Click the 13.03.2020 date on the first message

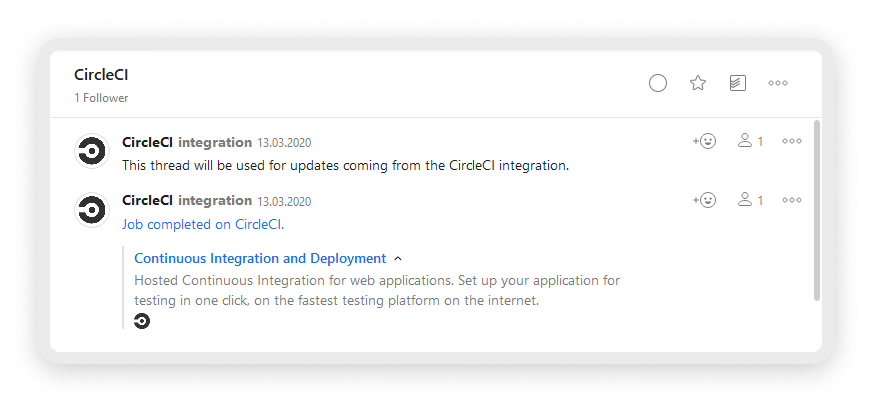click(284, 143)
